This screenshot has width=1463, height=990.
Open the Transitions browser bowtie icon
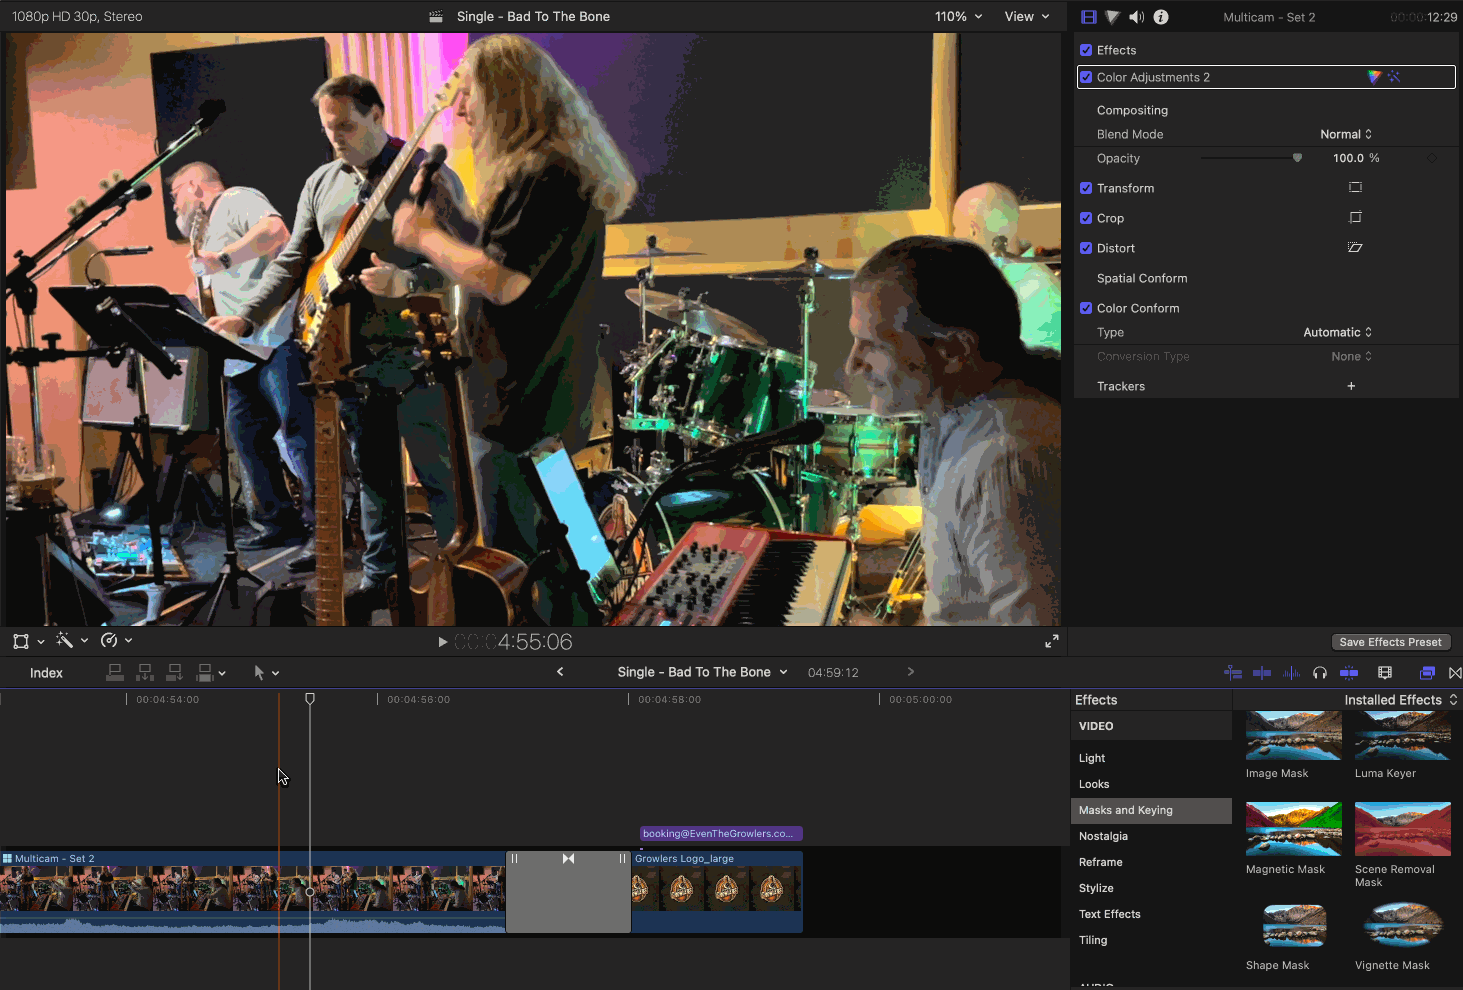1455,673
